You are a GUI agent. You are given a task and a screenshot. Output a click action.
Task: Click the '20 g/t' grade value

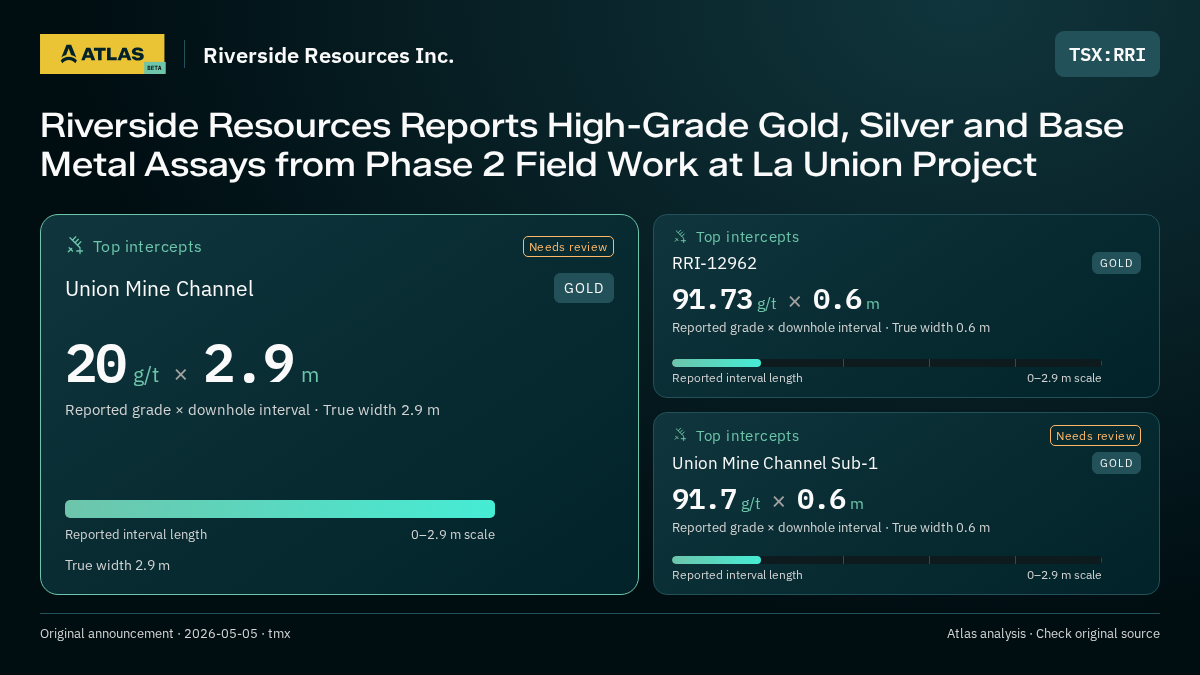point(112,366)
